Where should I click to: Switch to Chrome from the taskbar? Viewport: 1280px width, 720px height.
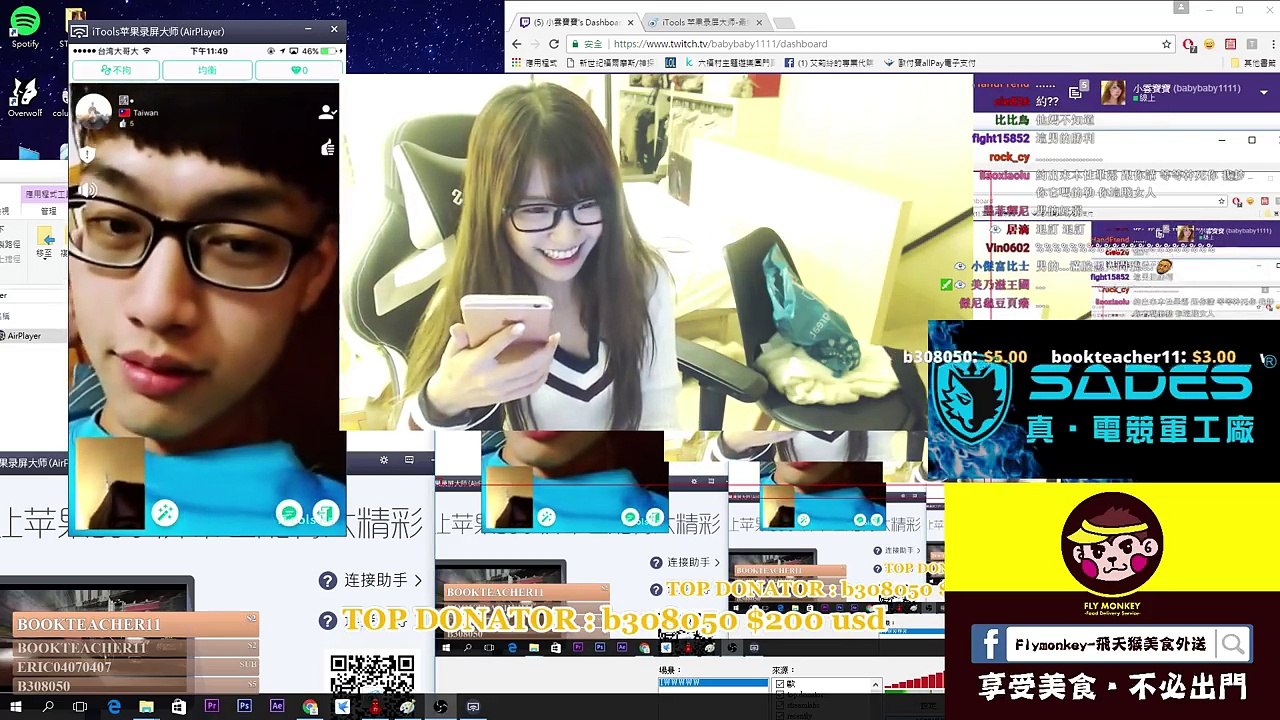click(x=310, y=707)
